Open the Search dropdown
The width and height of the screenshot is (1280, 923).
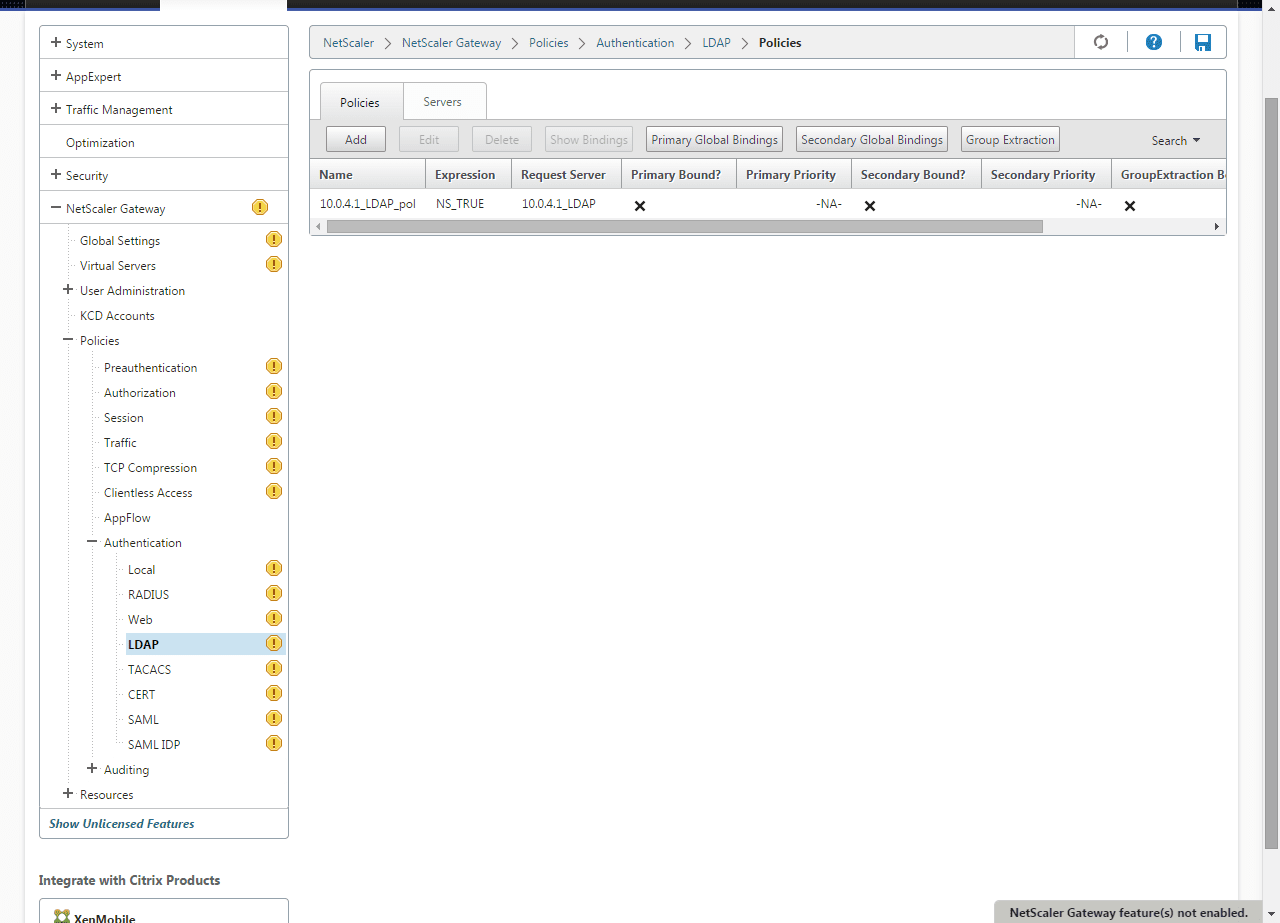point(1175,141)
